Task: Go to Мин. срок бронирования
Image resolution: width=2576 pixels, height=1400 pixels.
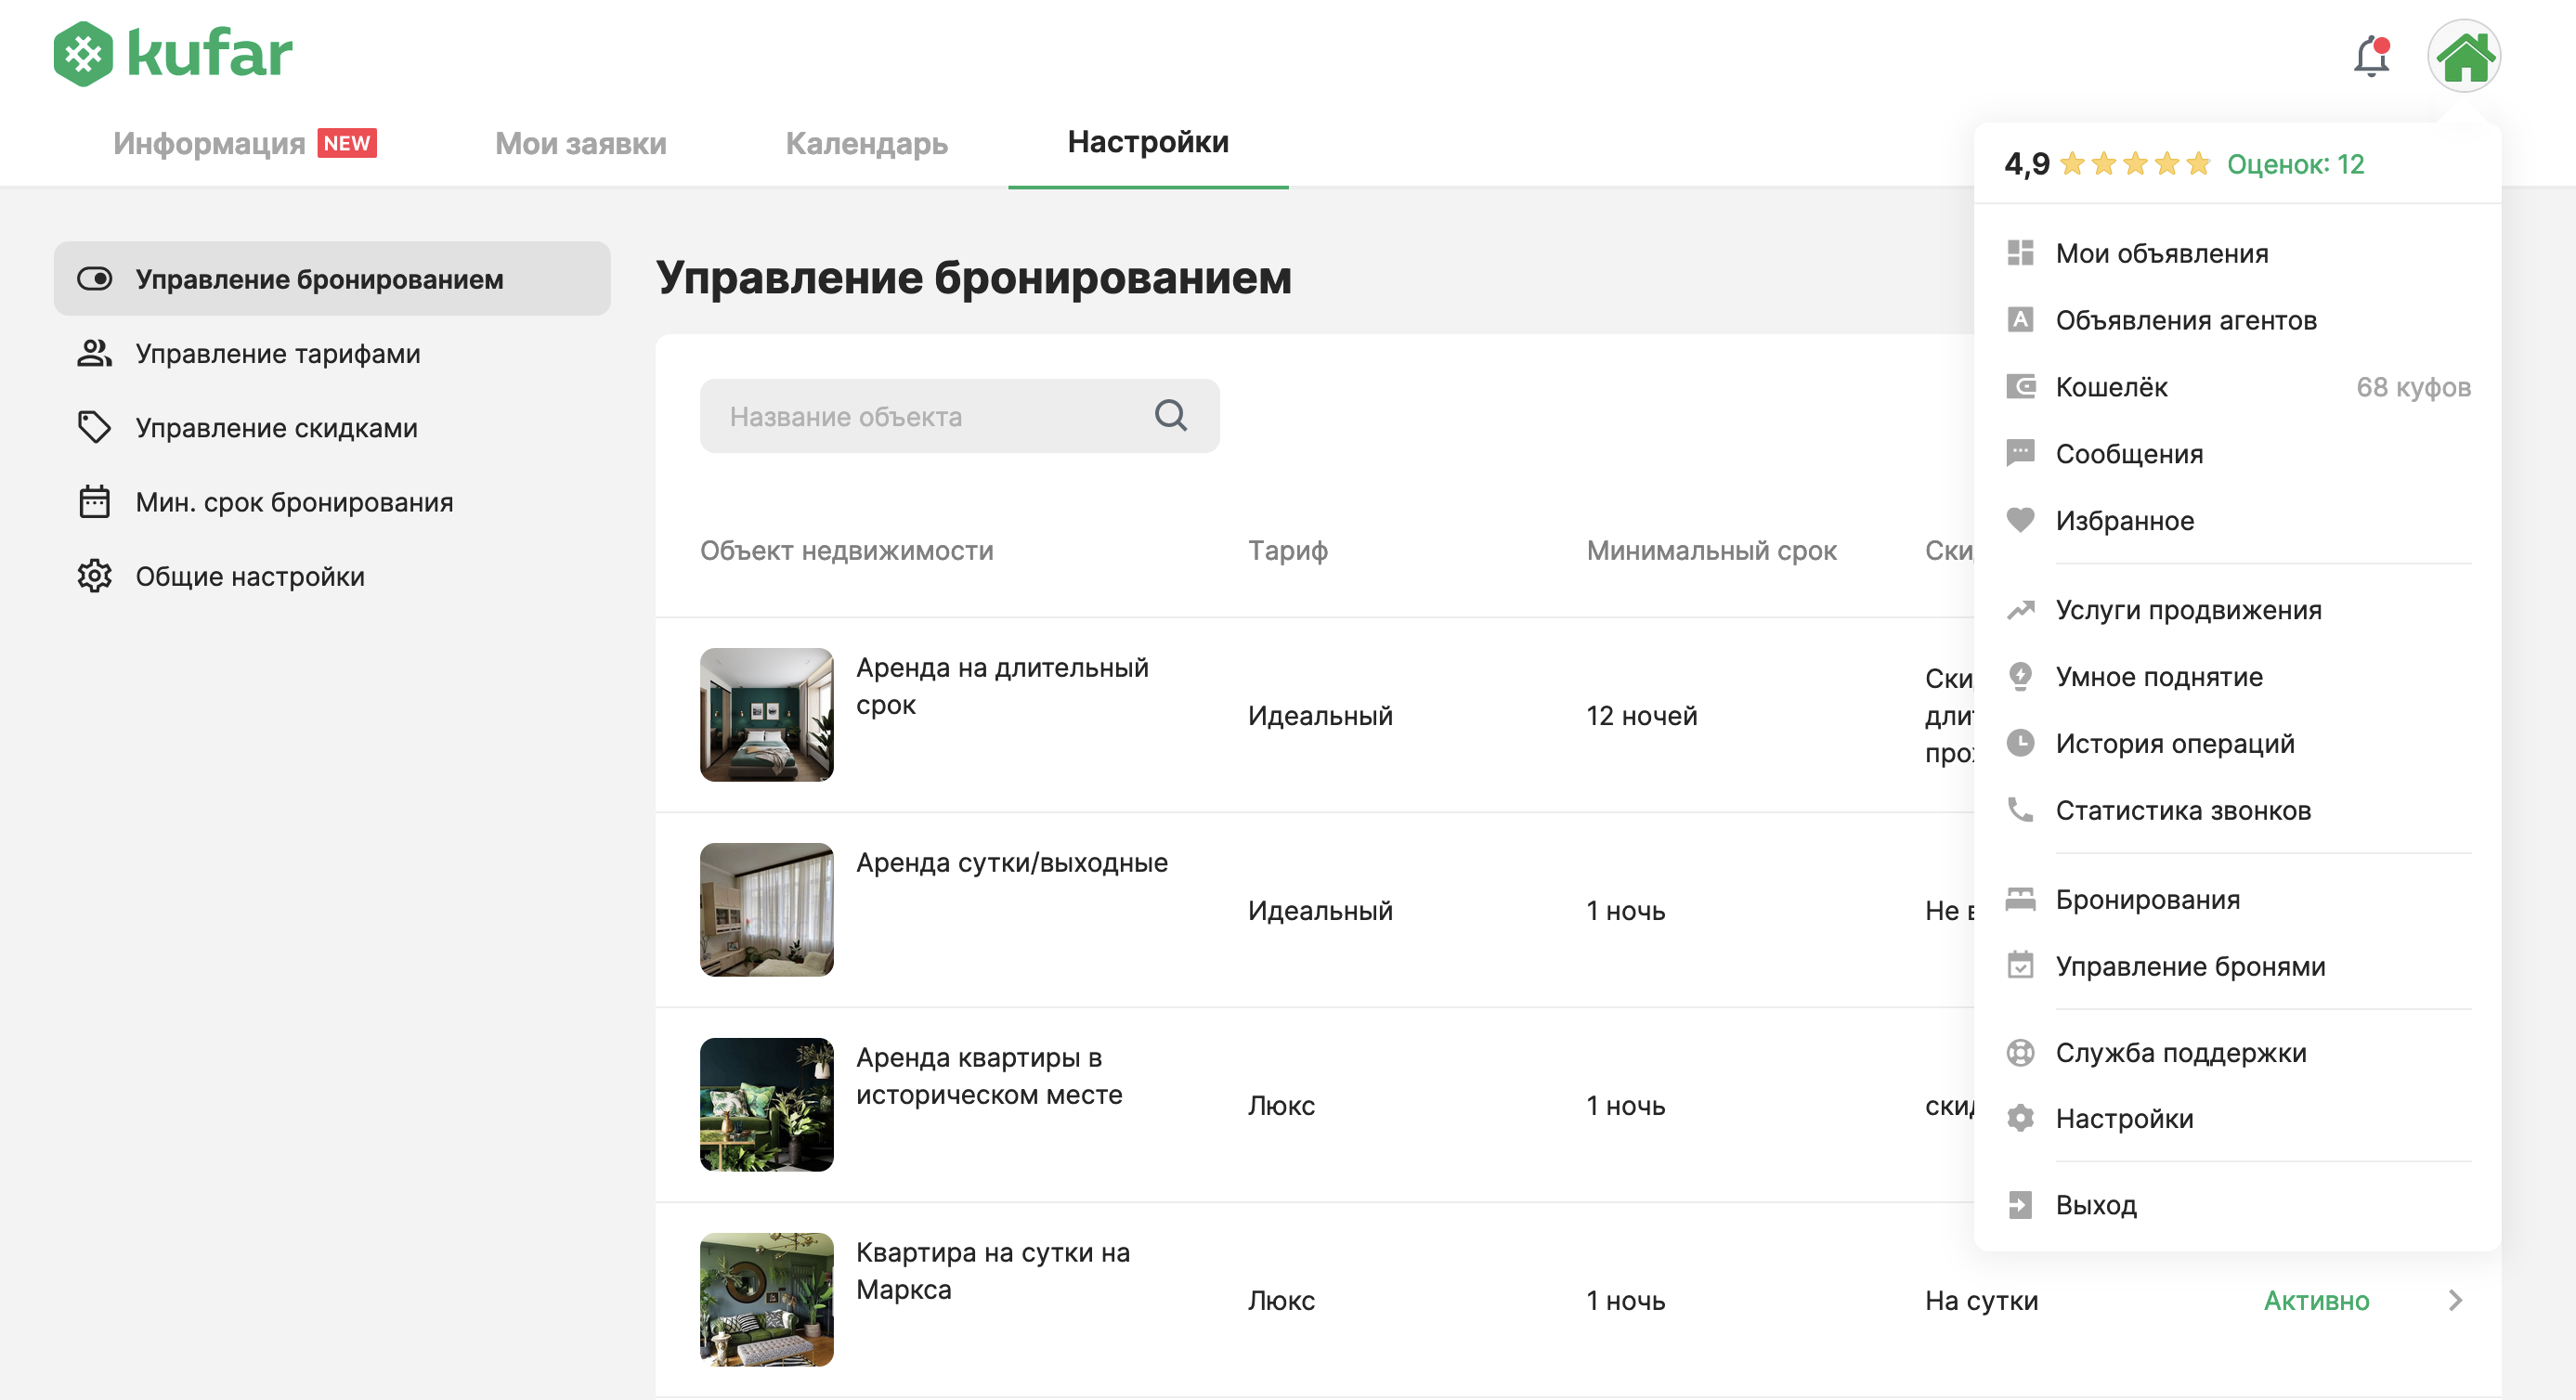Action: (x=332, y=501)
